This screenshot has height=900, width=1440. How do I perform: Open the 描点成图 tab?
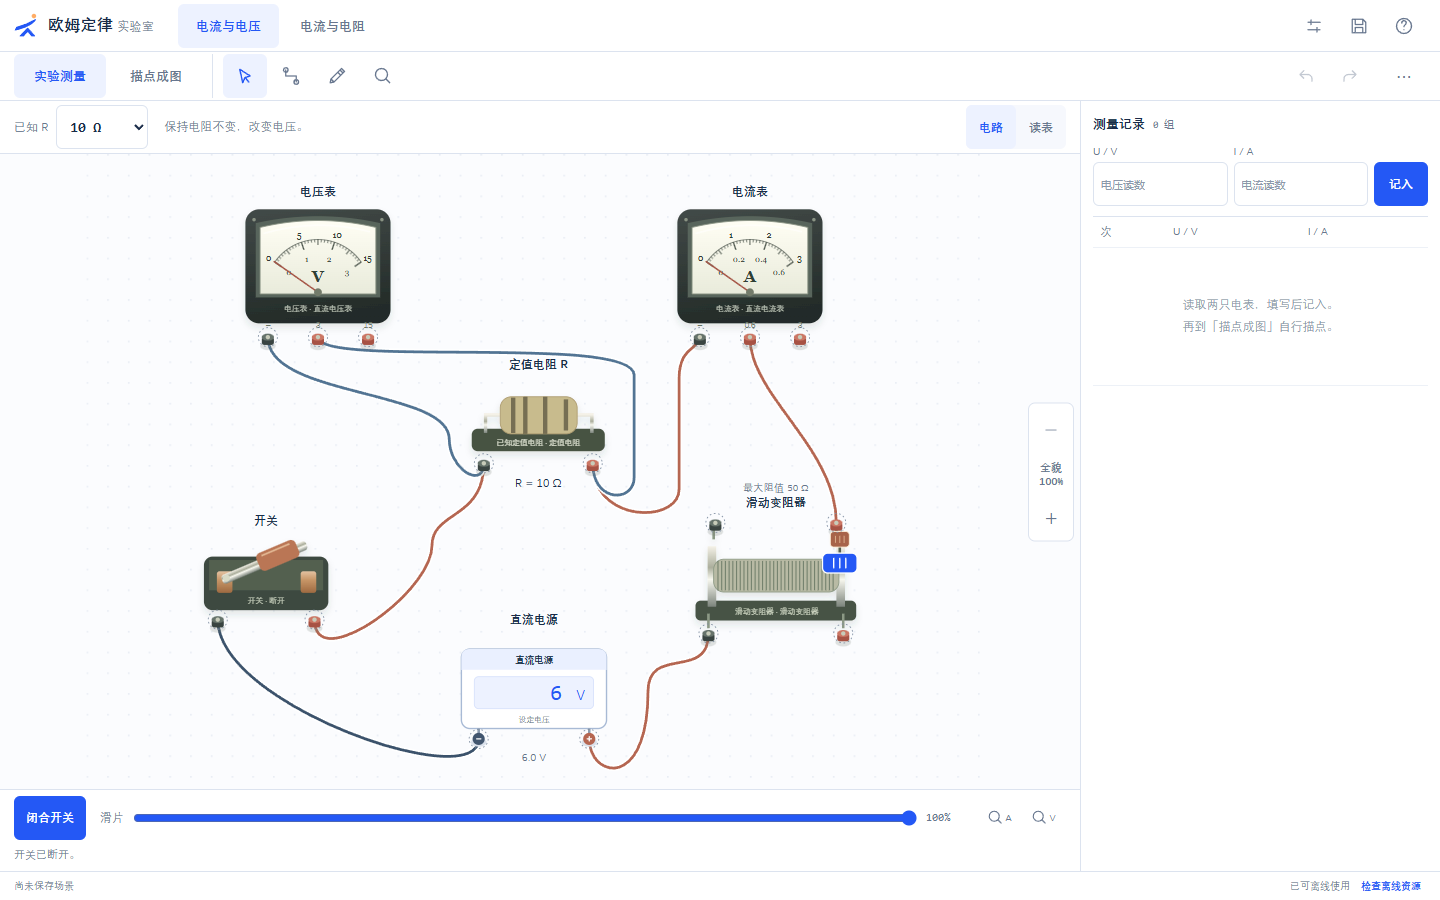tap(156, 76)
